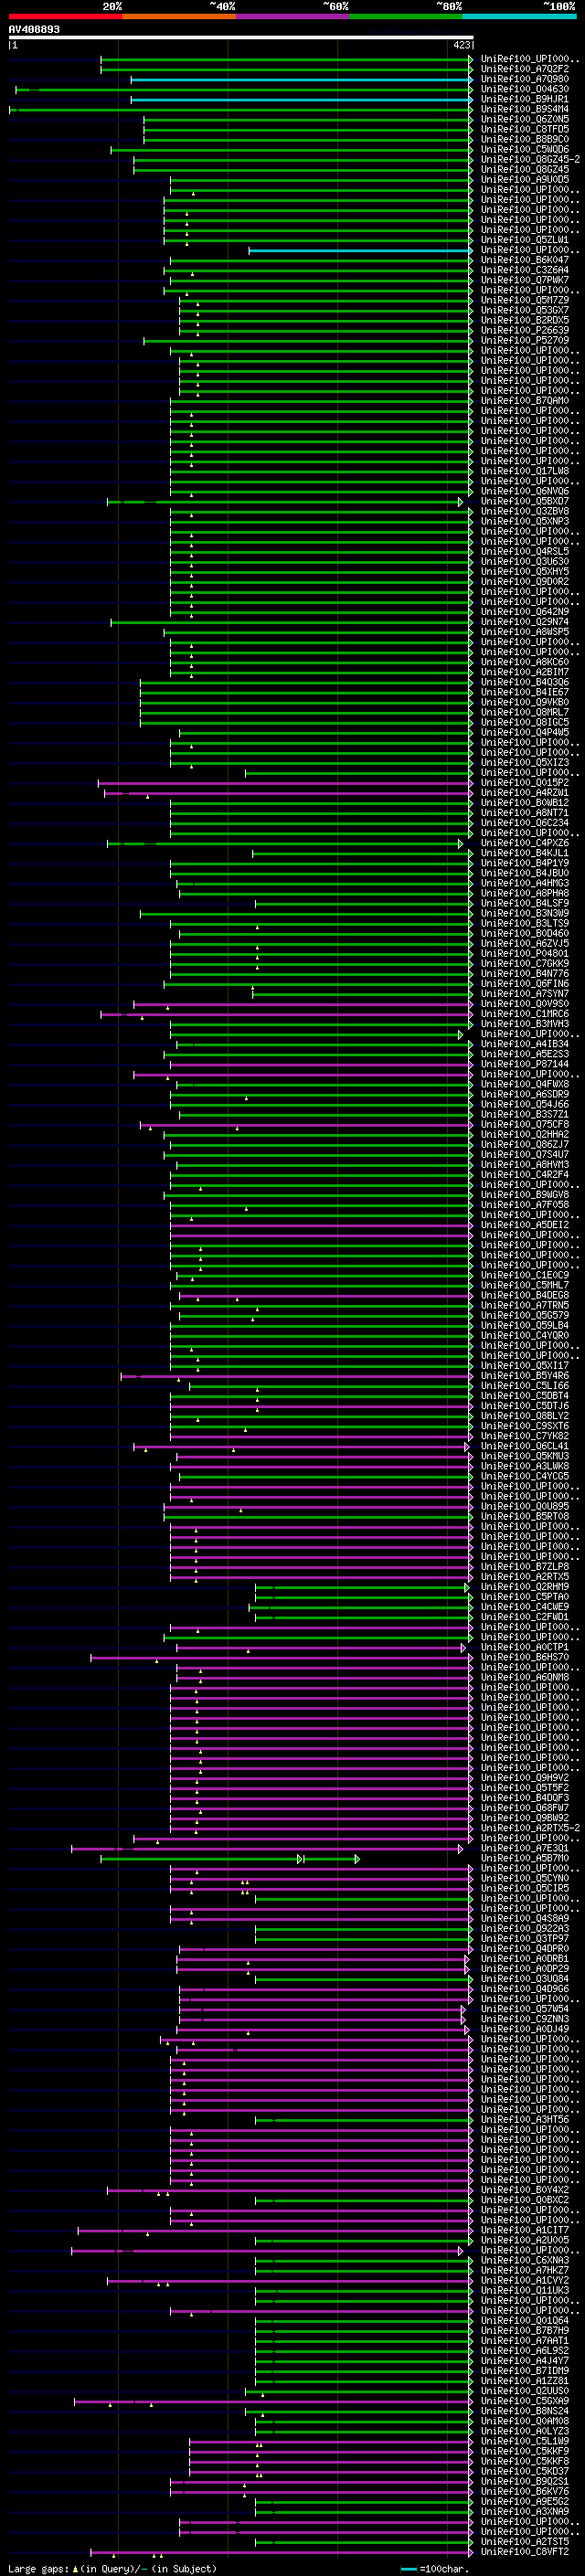Select label UniRef100_B4P1Y9

(x=525, y=863)
